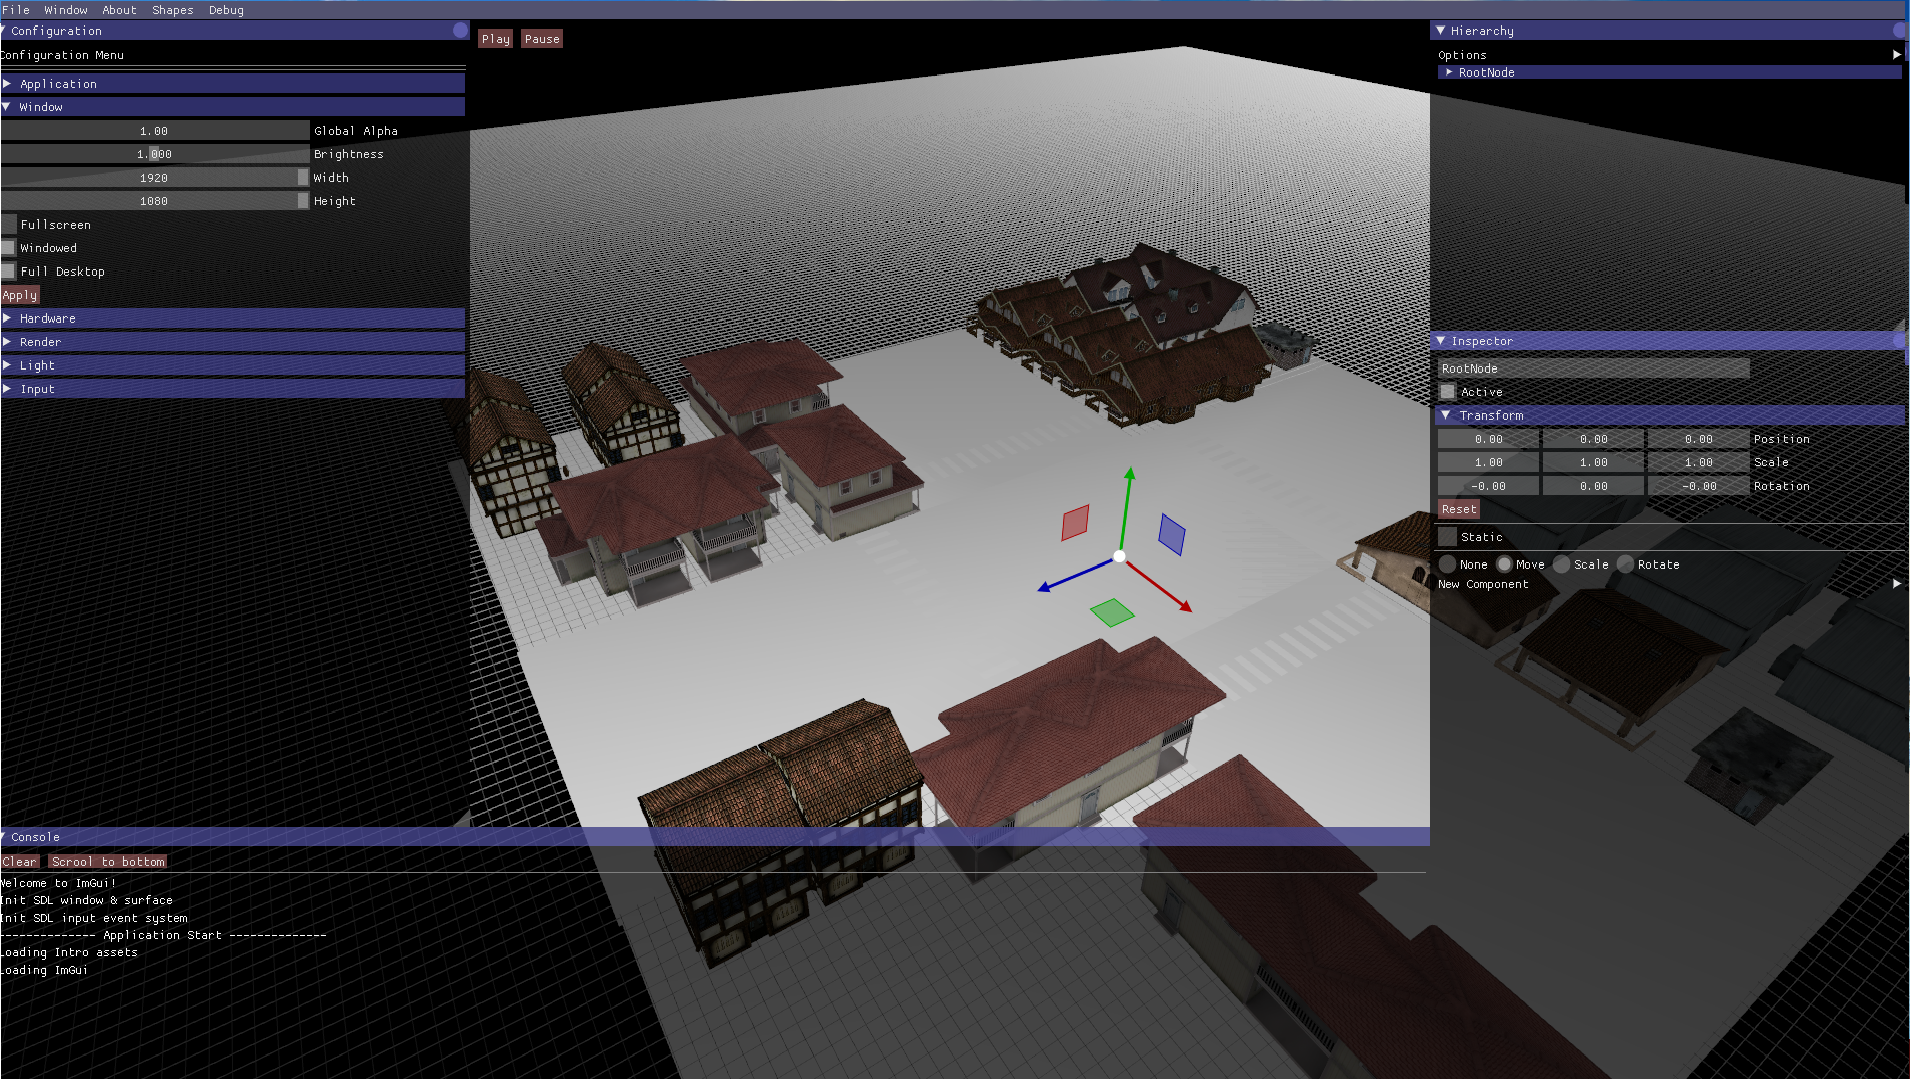Collapse the Transform section
The image size is (1913, 1079).
(x=1446, y=415)
